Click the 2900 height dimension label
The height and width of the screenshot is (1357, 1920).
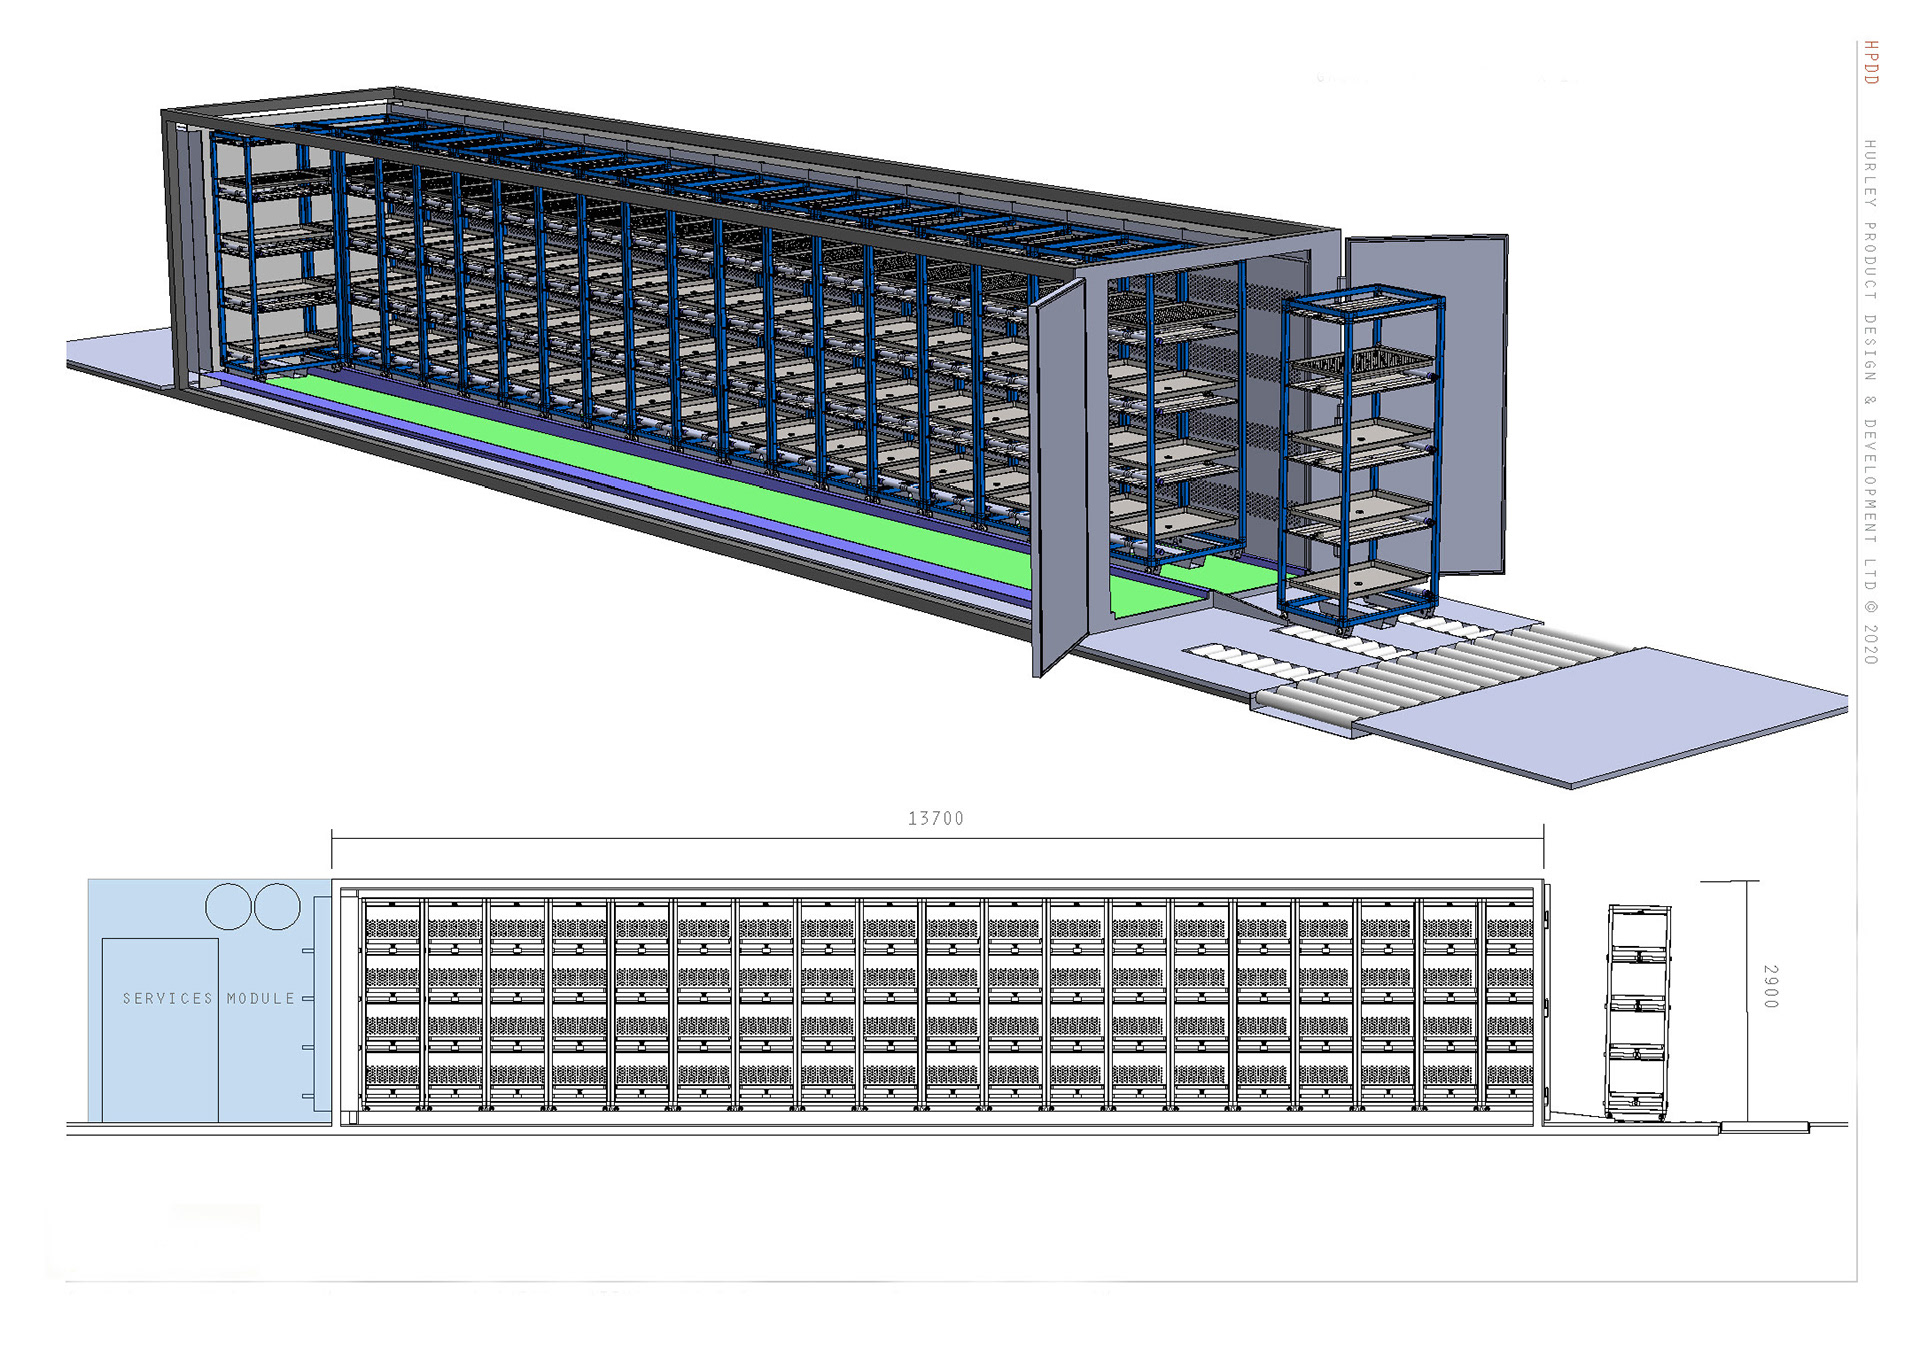[x=1770, y=986]
